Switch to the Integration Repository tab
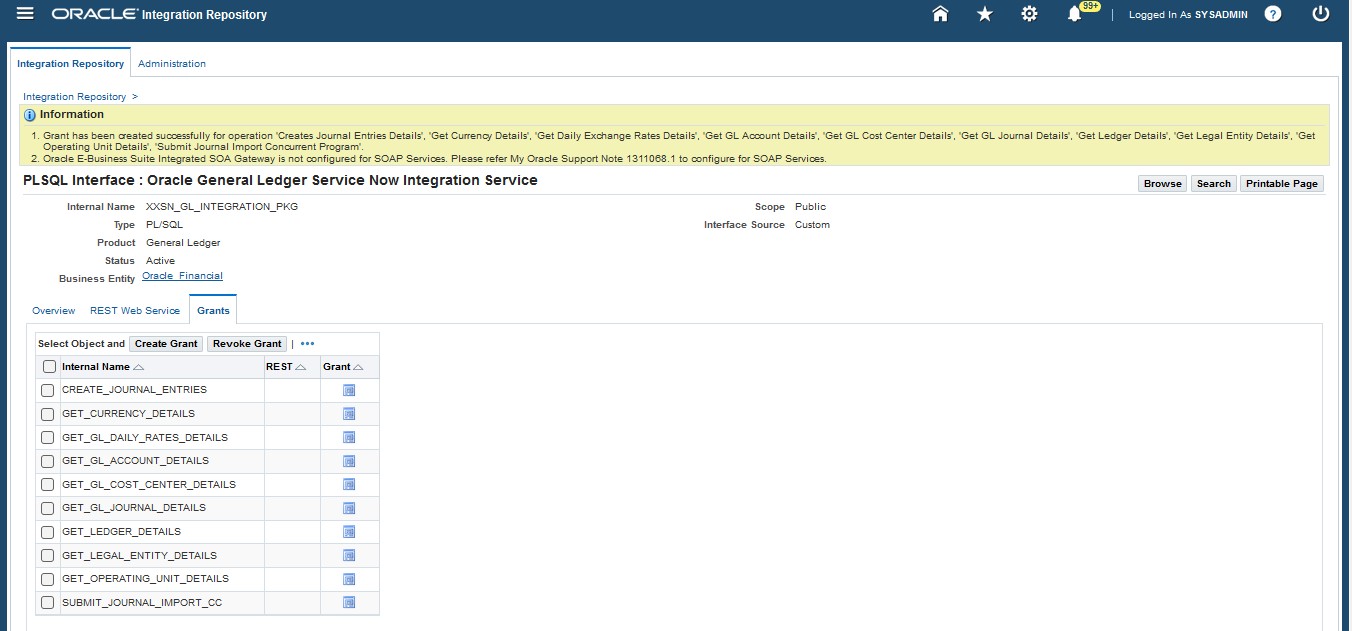Viewport: 1352px width, 631px height. tap(71, 63)
